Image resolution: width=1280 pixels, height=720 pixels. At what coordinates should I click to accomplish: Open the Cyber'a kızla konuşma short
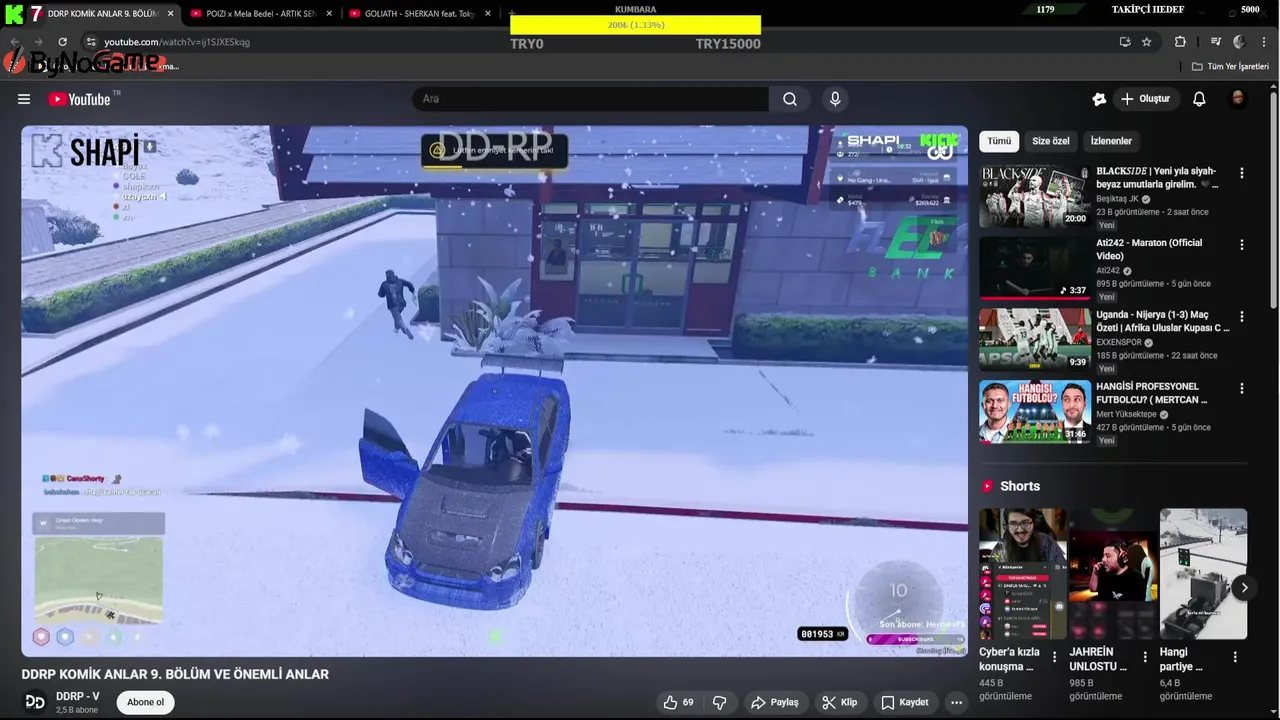click(1023, 574)
